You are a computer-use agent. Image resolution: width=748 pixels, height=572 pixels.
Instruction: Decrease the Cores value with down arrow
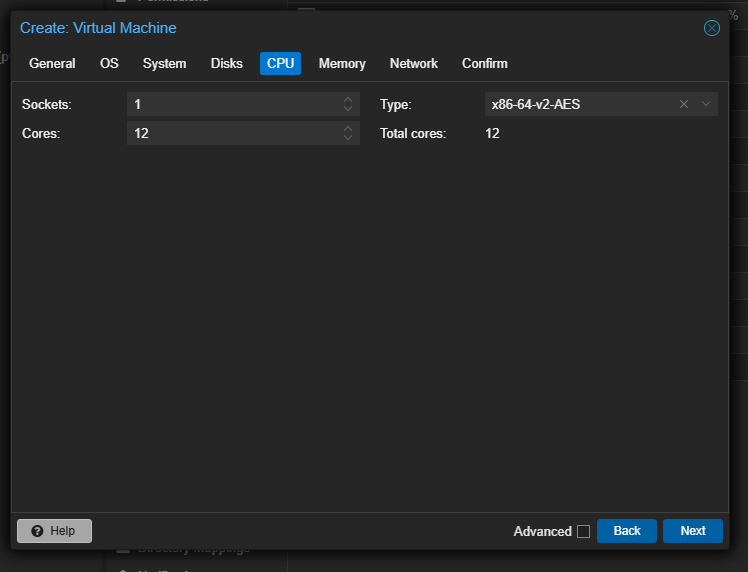[x=348, y=138]
